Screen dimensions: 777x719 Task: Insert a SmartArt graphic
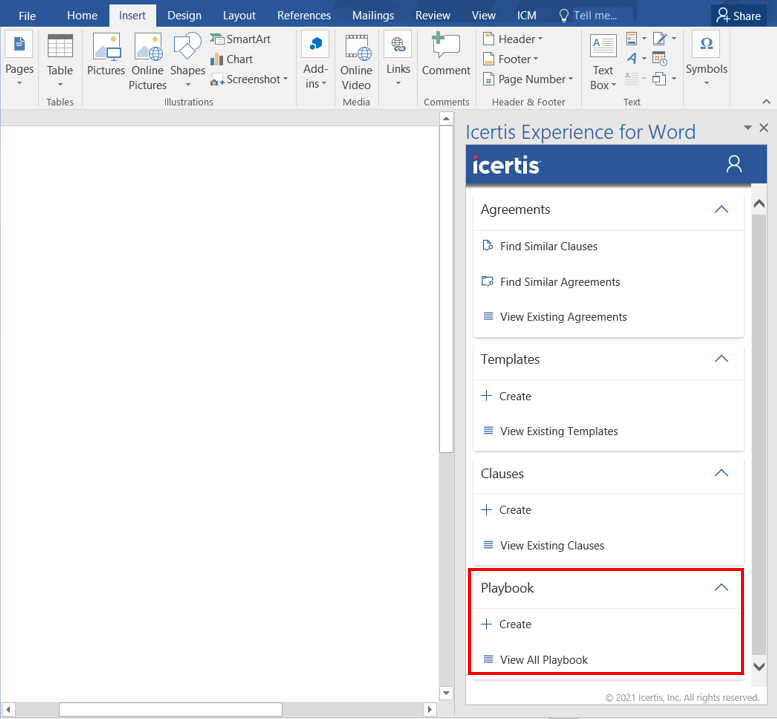click(240, 39)
